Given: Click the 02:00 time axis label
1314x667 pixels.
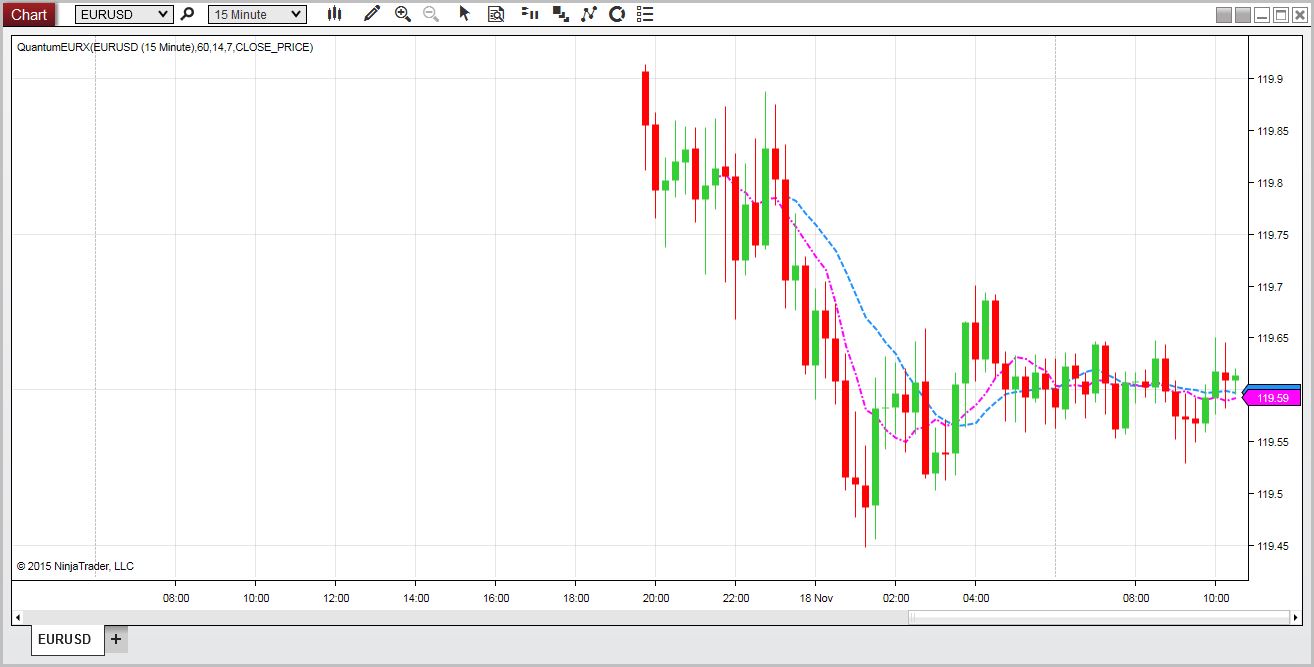Looking at the screenshot, I should click(896, 598).
